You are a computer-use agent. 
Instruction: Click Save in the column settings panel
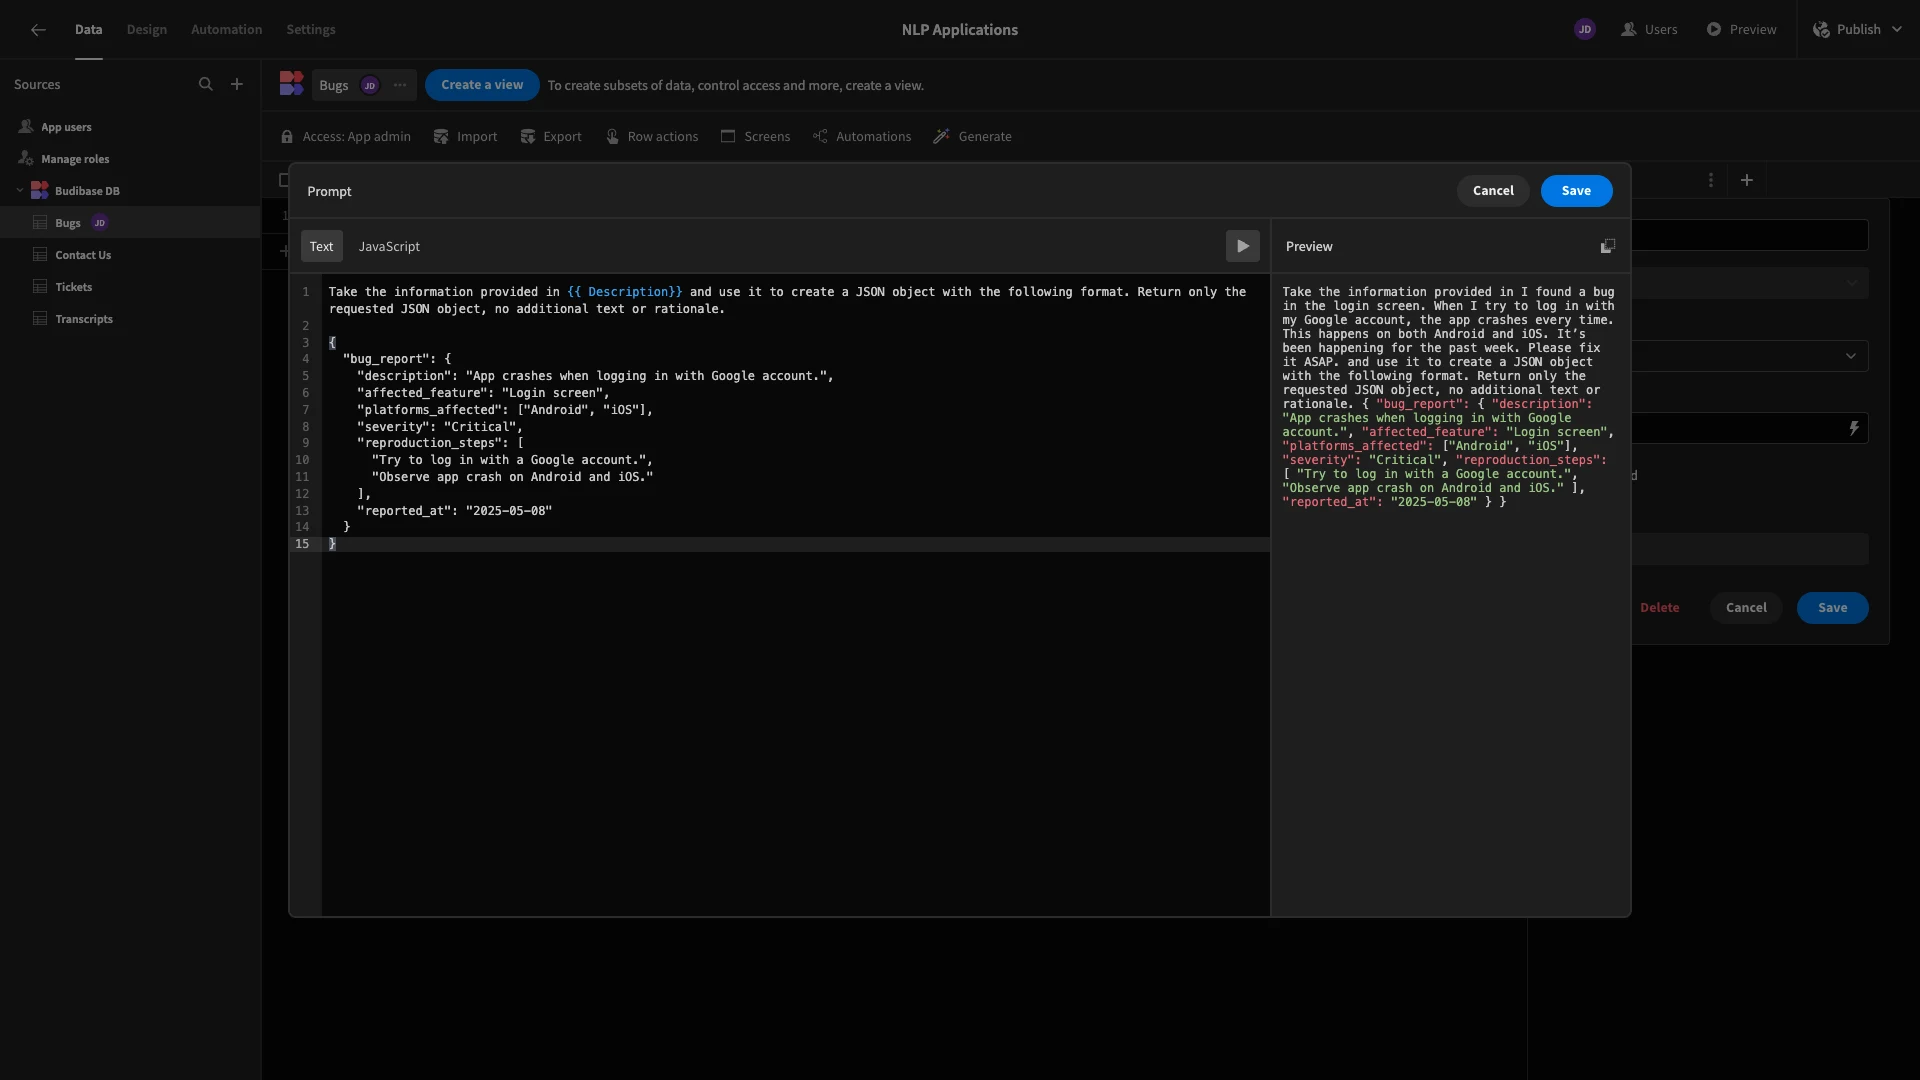1832,608
